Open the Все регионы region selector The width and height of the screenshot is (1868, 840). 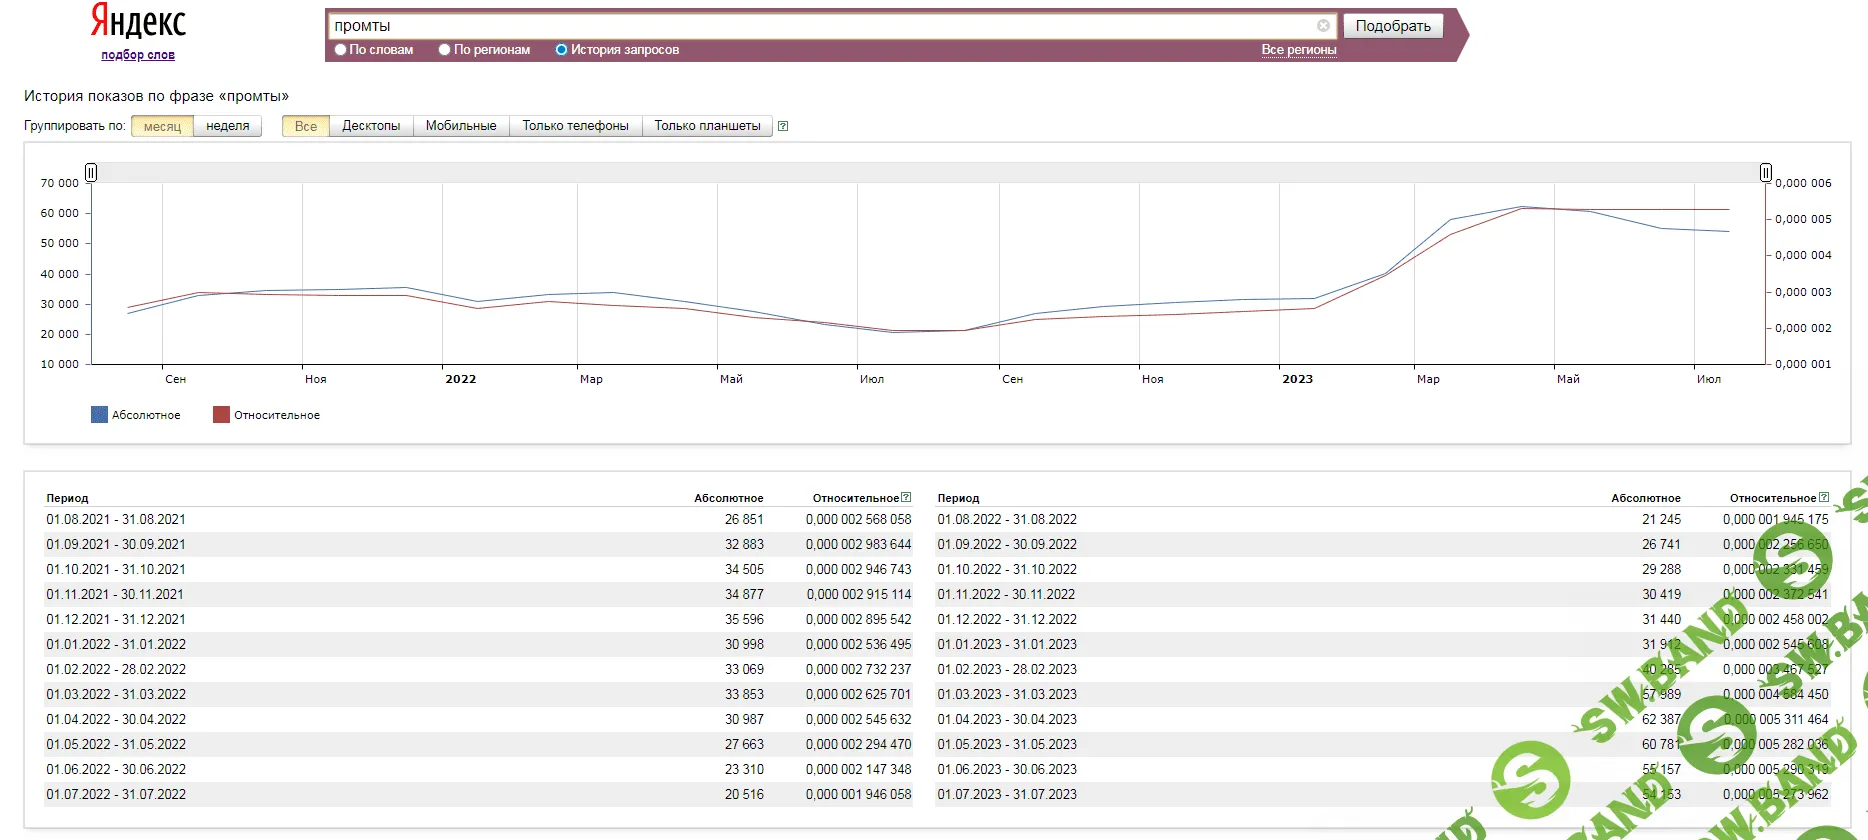coord(1298,50)
